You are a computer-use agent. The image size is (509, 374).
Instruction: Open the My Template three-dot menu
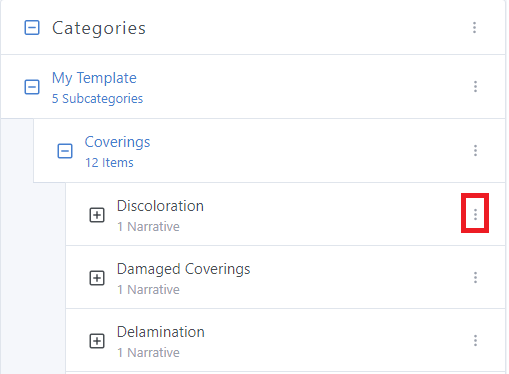(x=475, y=86)
